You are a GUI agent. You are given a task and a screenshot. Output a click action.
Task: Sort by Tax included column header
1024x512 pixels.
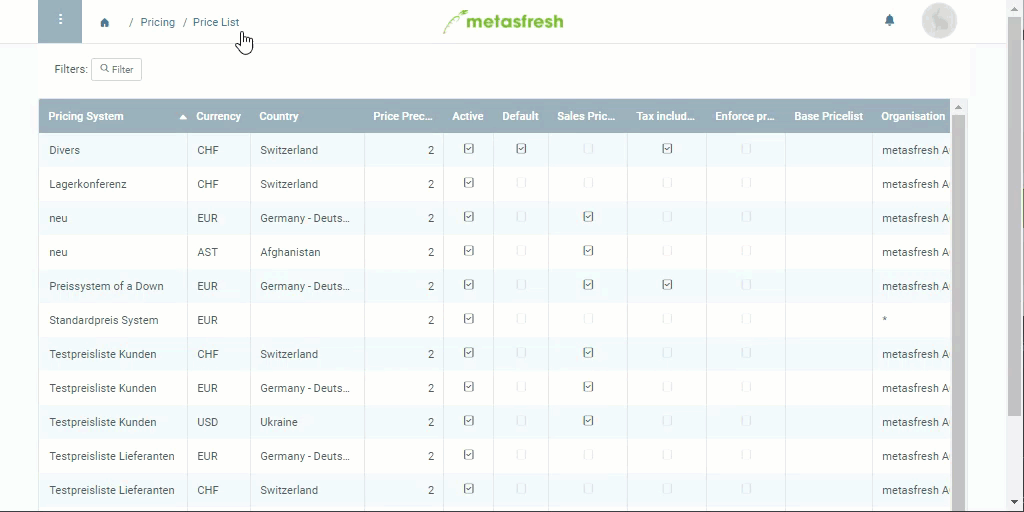pyautogui.click(x=665, y=116)
